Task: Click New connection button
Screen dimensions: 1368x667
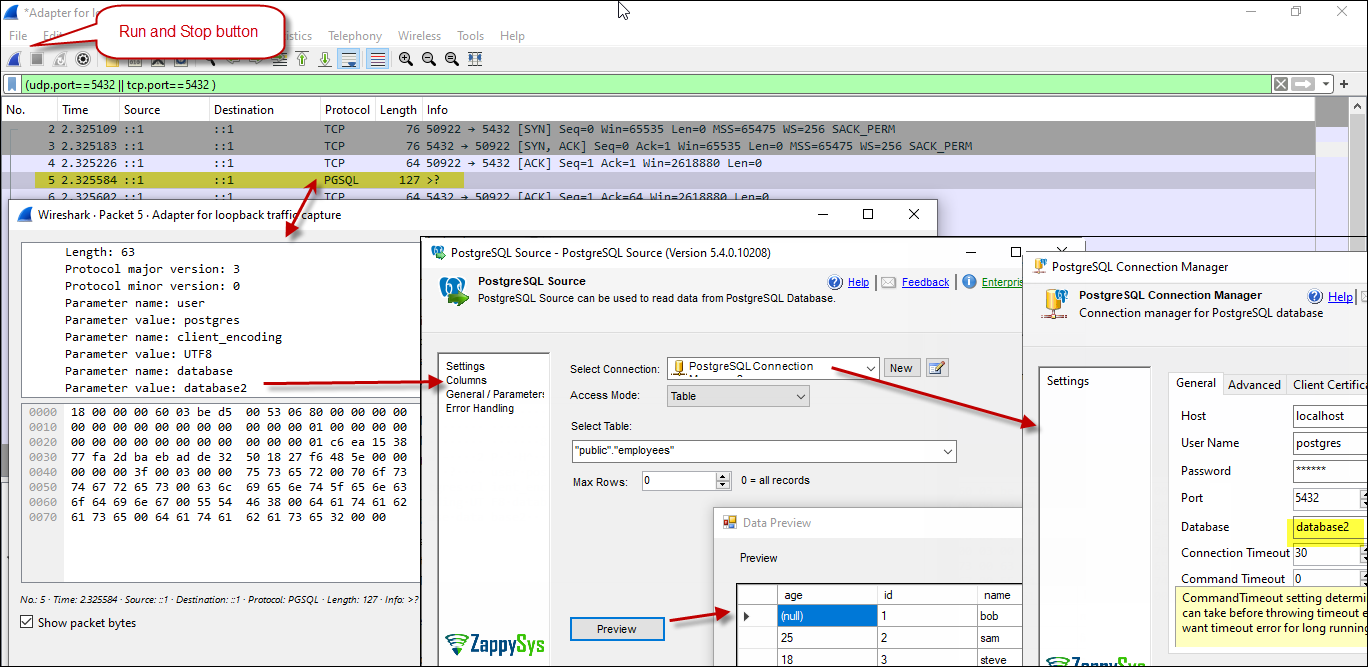Action: [901, 368]
